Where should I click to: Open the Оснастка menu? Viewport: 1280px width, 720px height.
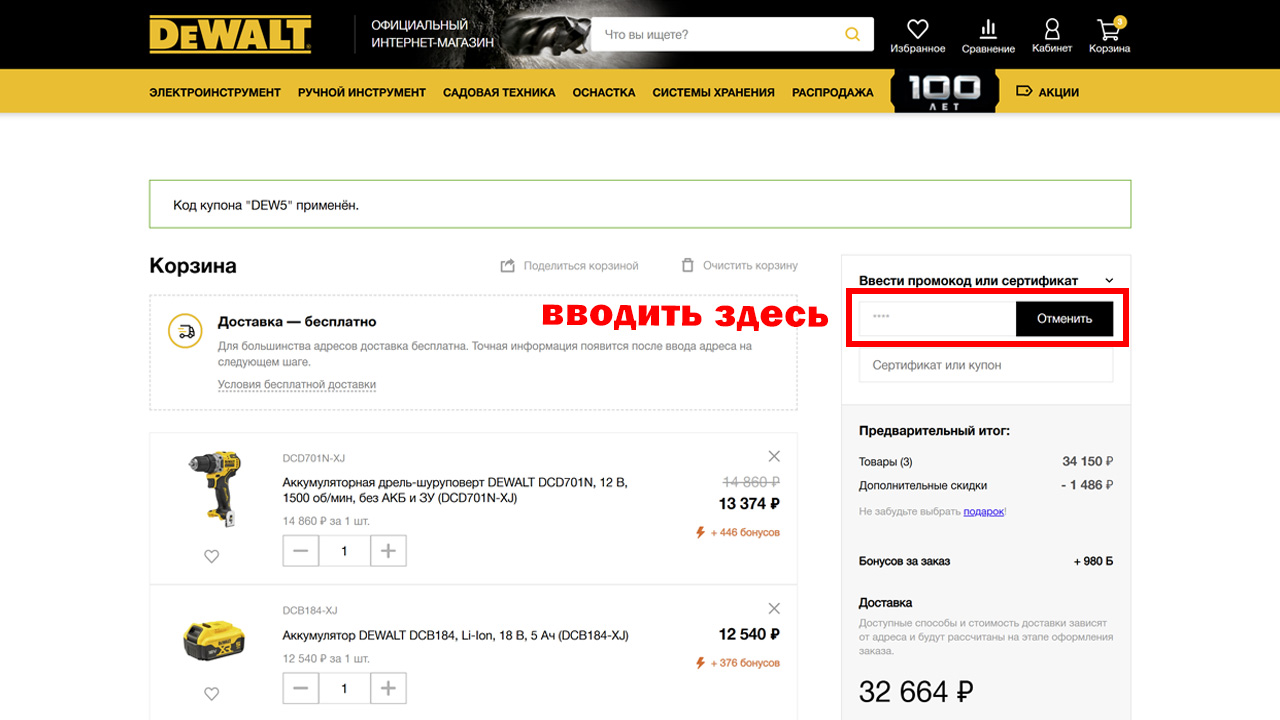point(604,92)
